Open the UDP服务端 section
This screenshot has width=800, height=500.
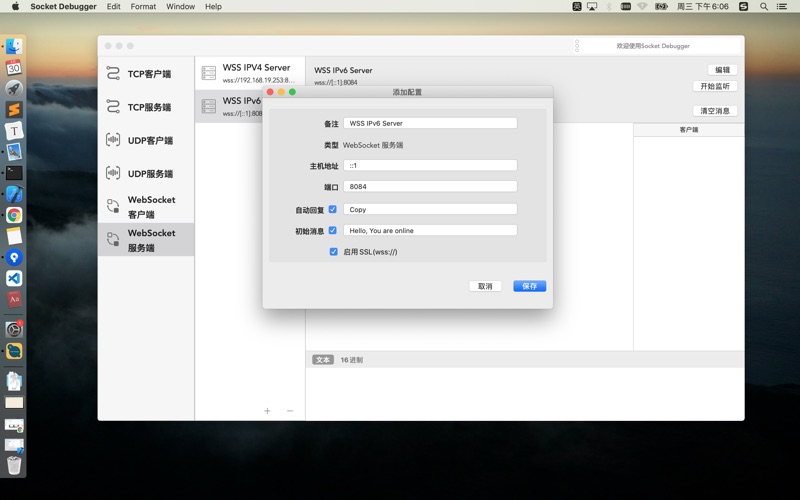(146, 173)
